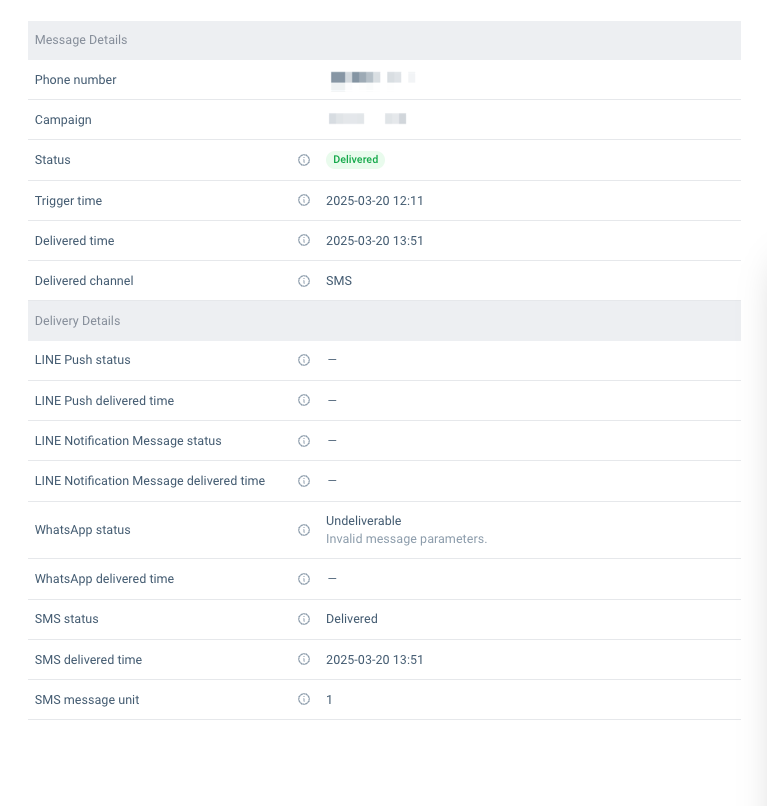Screen dimensions: 767x806
Task: Click the Invalid message parameters error text
Action: point(406,539)
